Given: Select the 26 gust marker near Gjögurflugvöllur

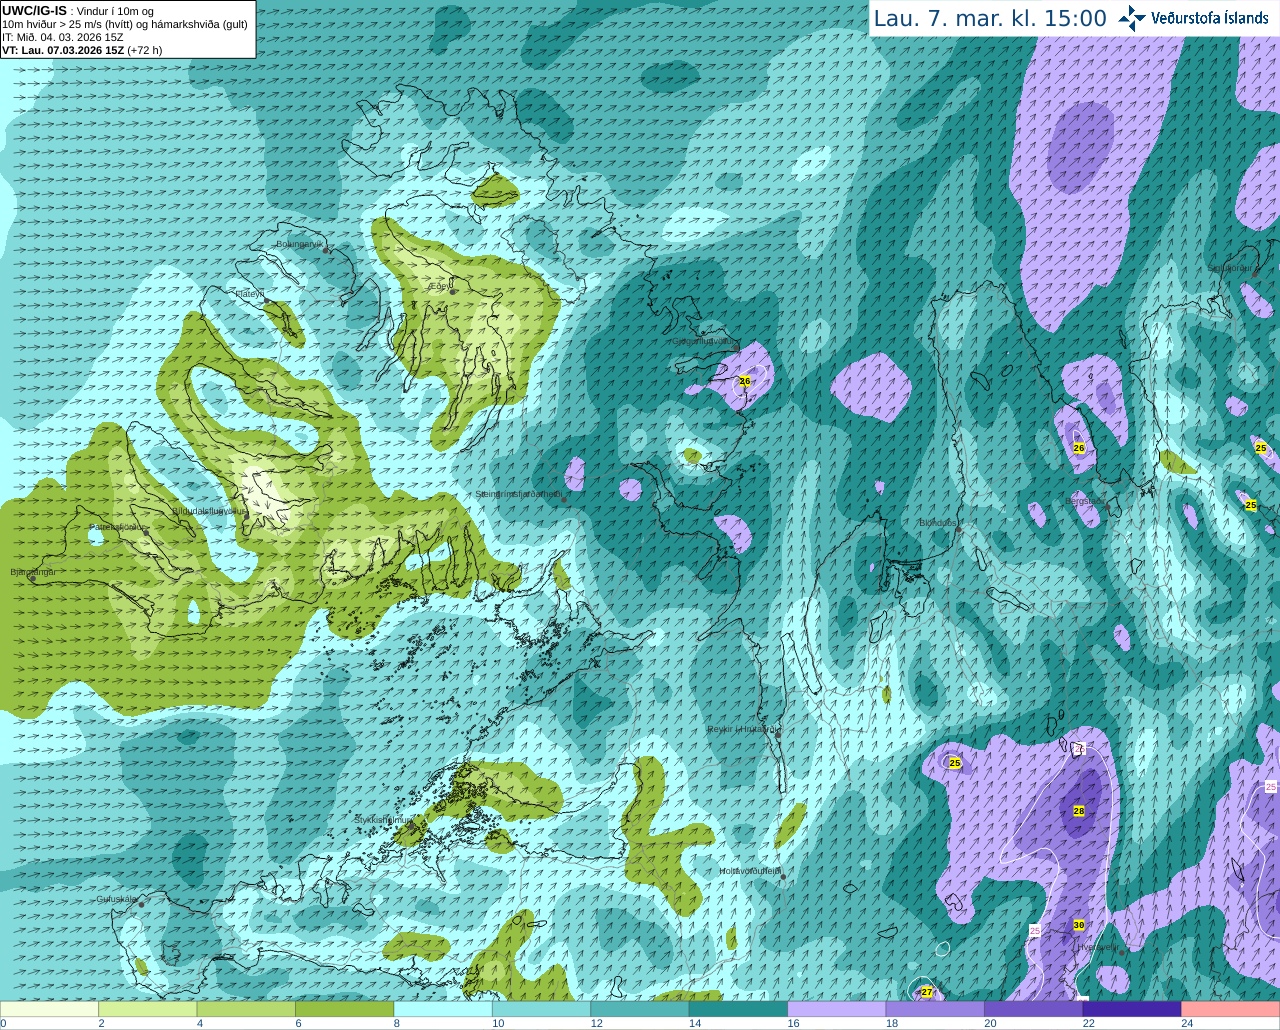Looking at the screenshot, I should (x=745, y=381).
